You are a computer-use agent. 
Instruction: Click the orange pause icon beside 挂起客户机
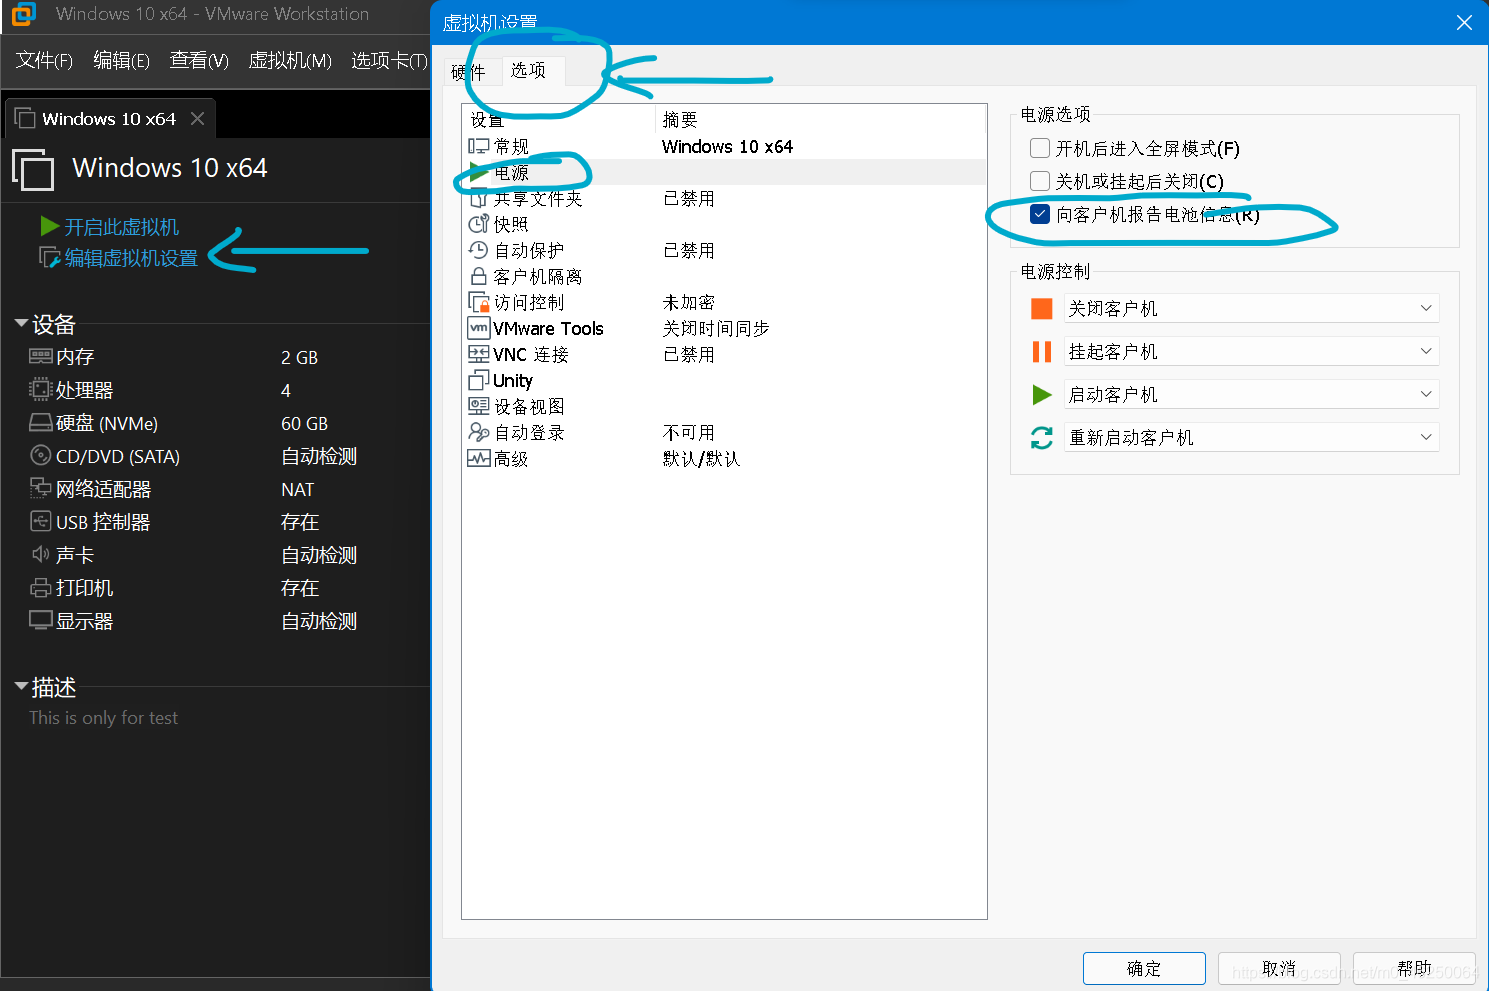[1042, 351]
